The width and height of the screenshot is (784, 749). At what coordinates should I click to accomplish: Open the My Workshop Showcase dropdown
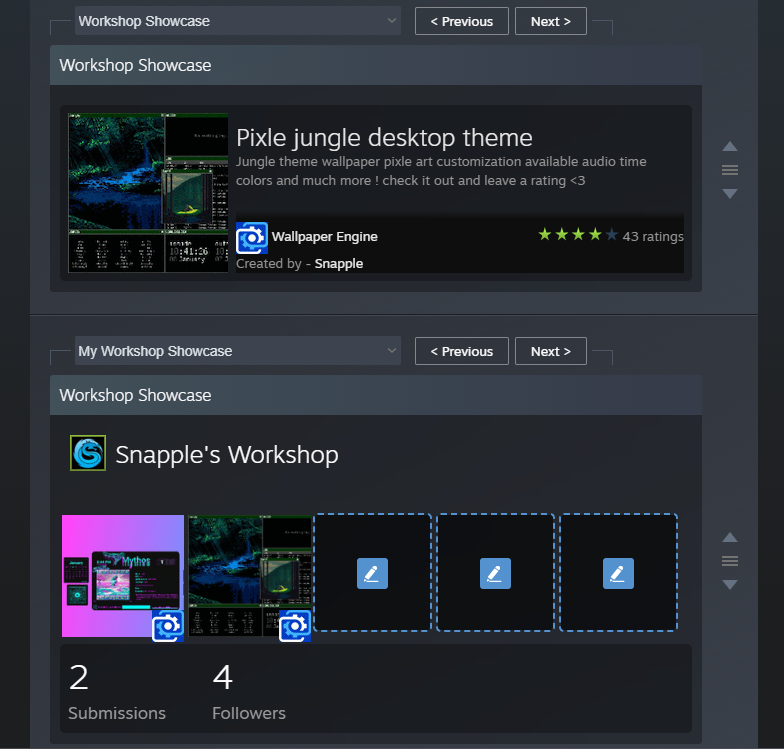click(x=238, y=351)
